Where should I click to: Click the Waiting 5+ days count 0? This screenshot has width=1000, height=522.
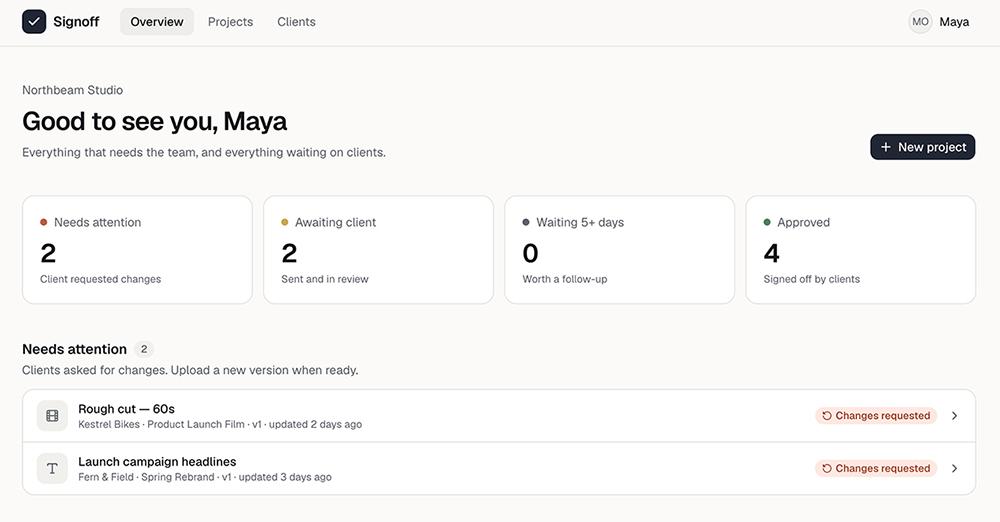coord(530,253)
